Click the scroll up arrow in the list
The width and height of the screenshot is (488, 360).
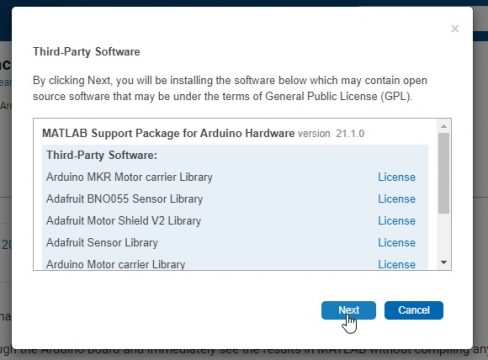tap(444, 126)
